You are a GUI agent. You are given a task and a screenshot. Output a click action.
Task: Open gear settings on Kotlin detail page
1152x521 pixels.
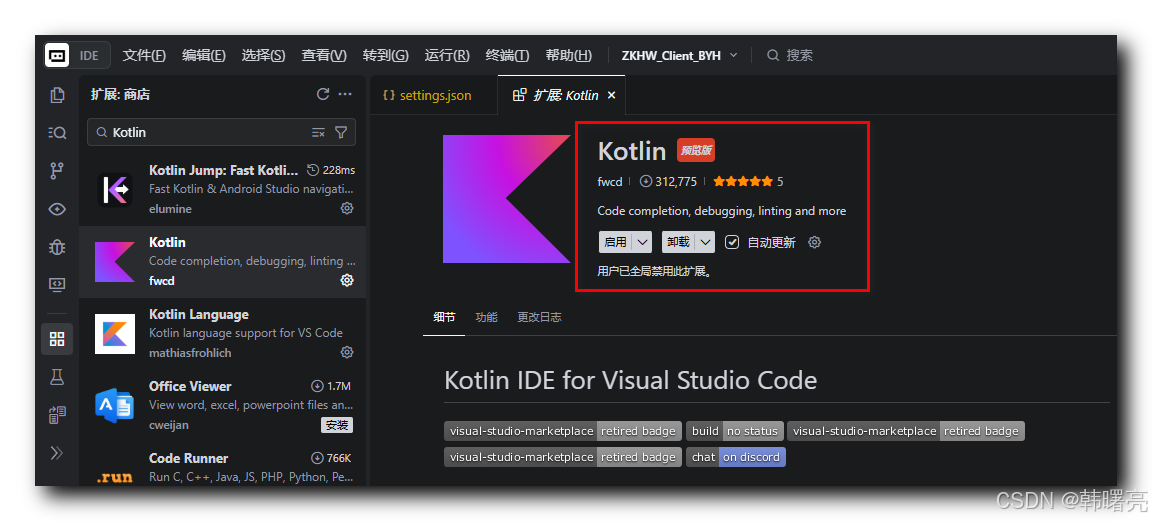(x=814, y=242)
